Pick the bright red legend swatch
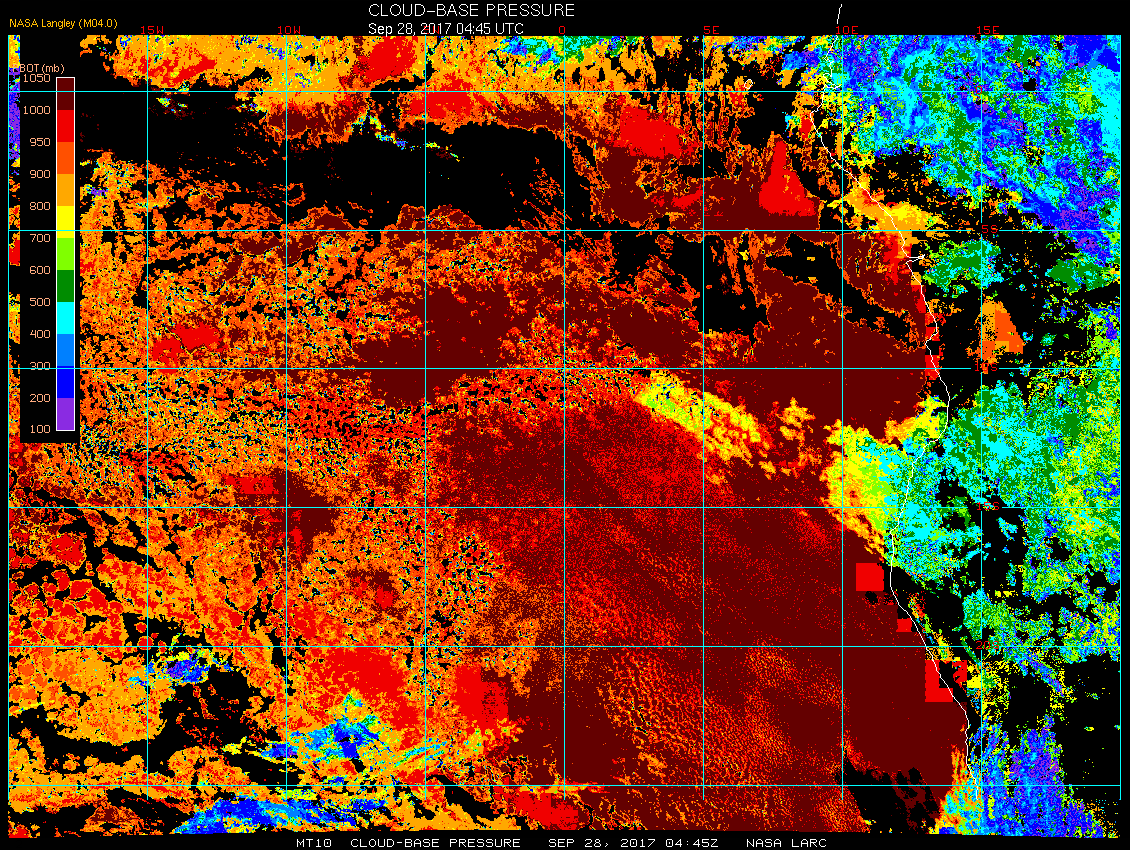This screenshot has width=1130, height=850. pos(66,125)
